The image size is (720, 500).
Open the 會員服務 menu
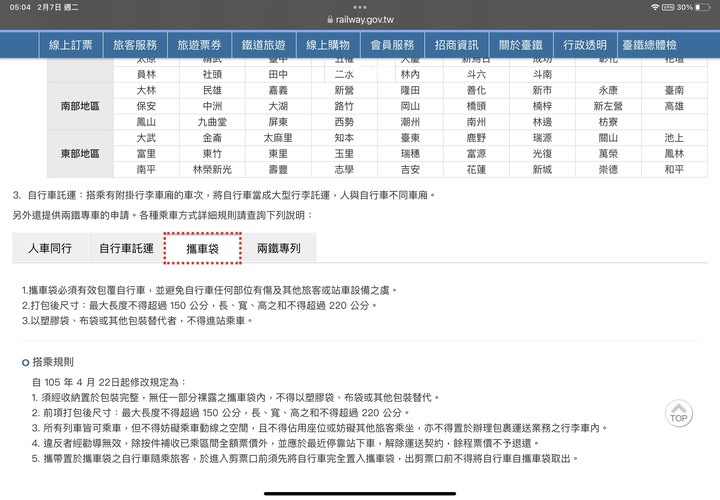[392, 45]
